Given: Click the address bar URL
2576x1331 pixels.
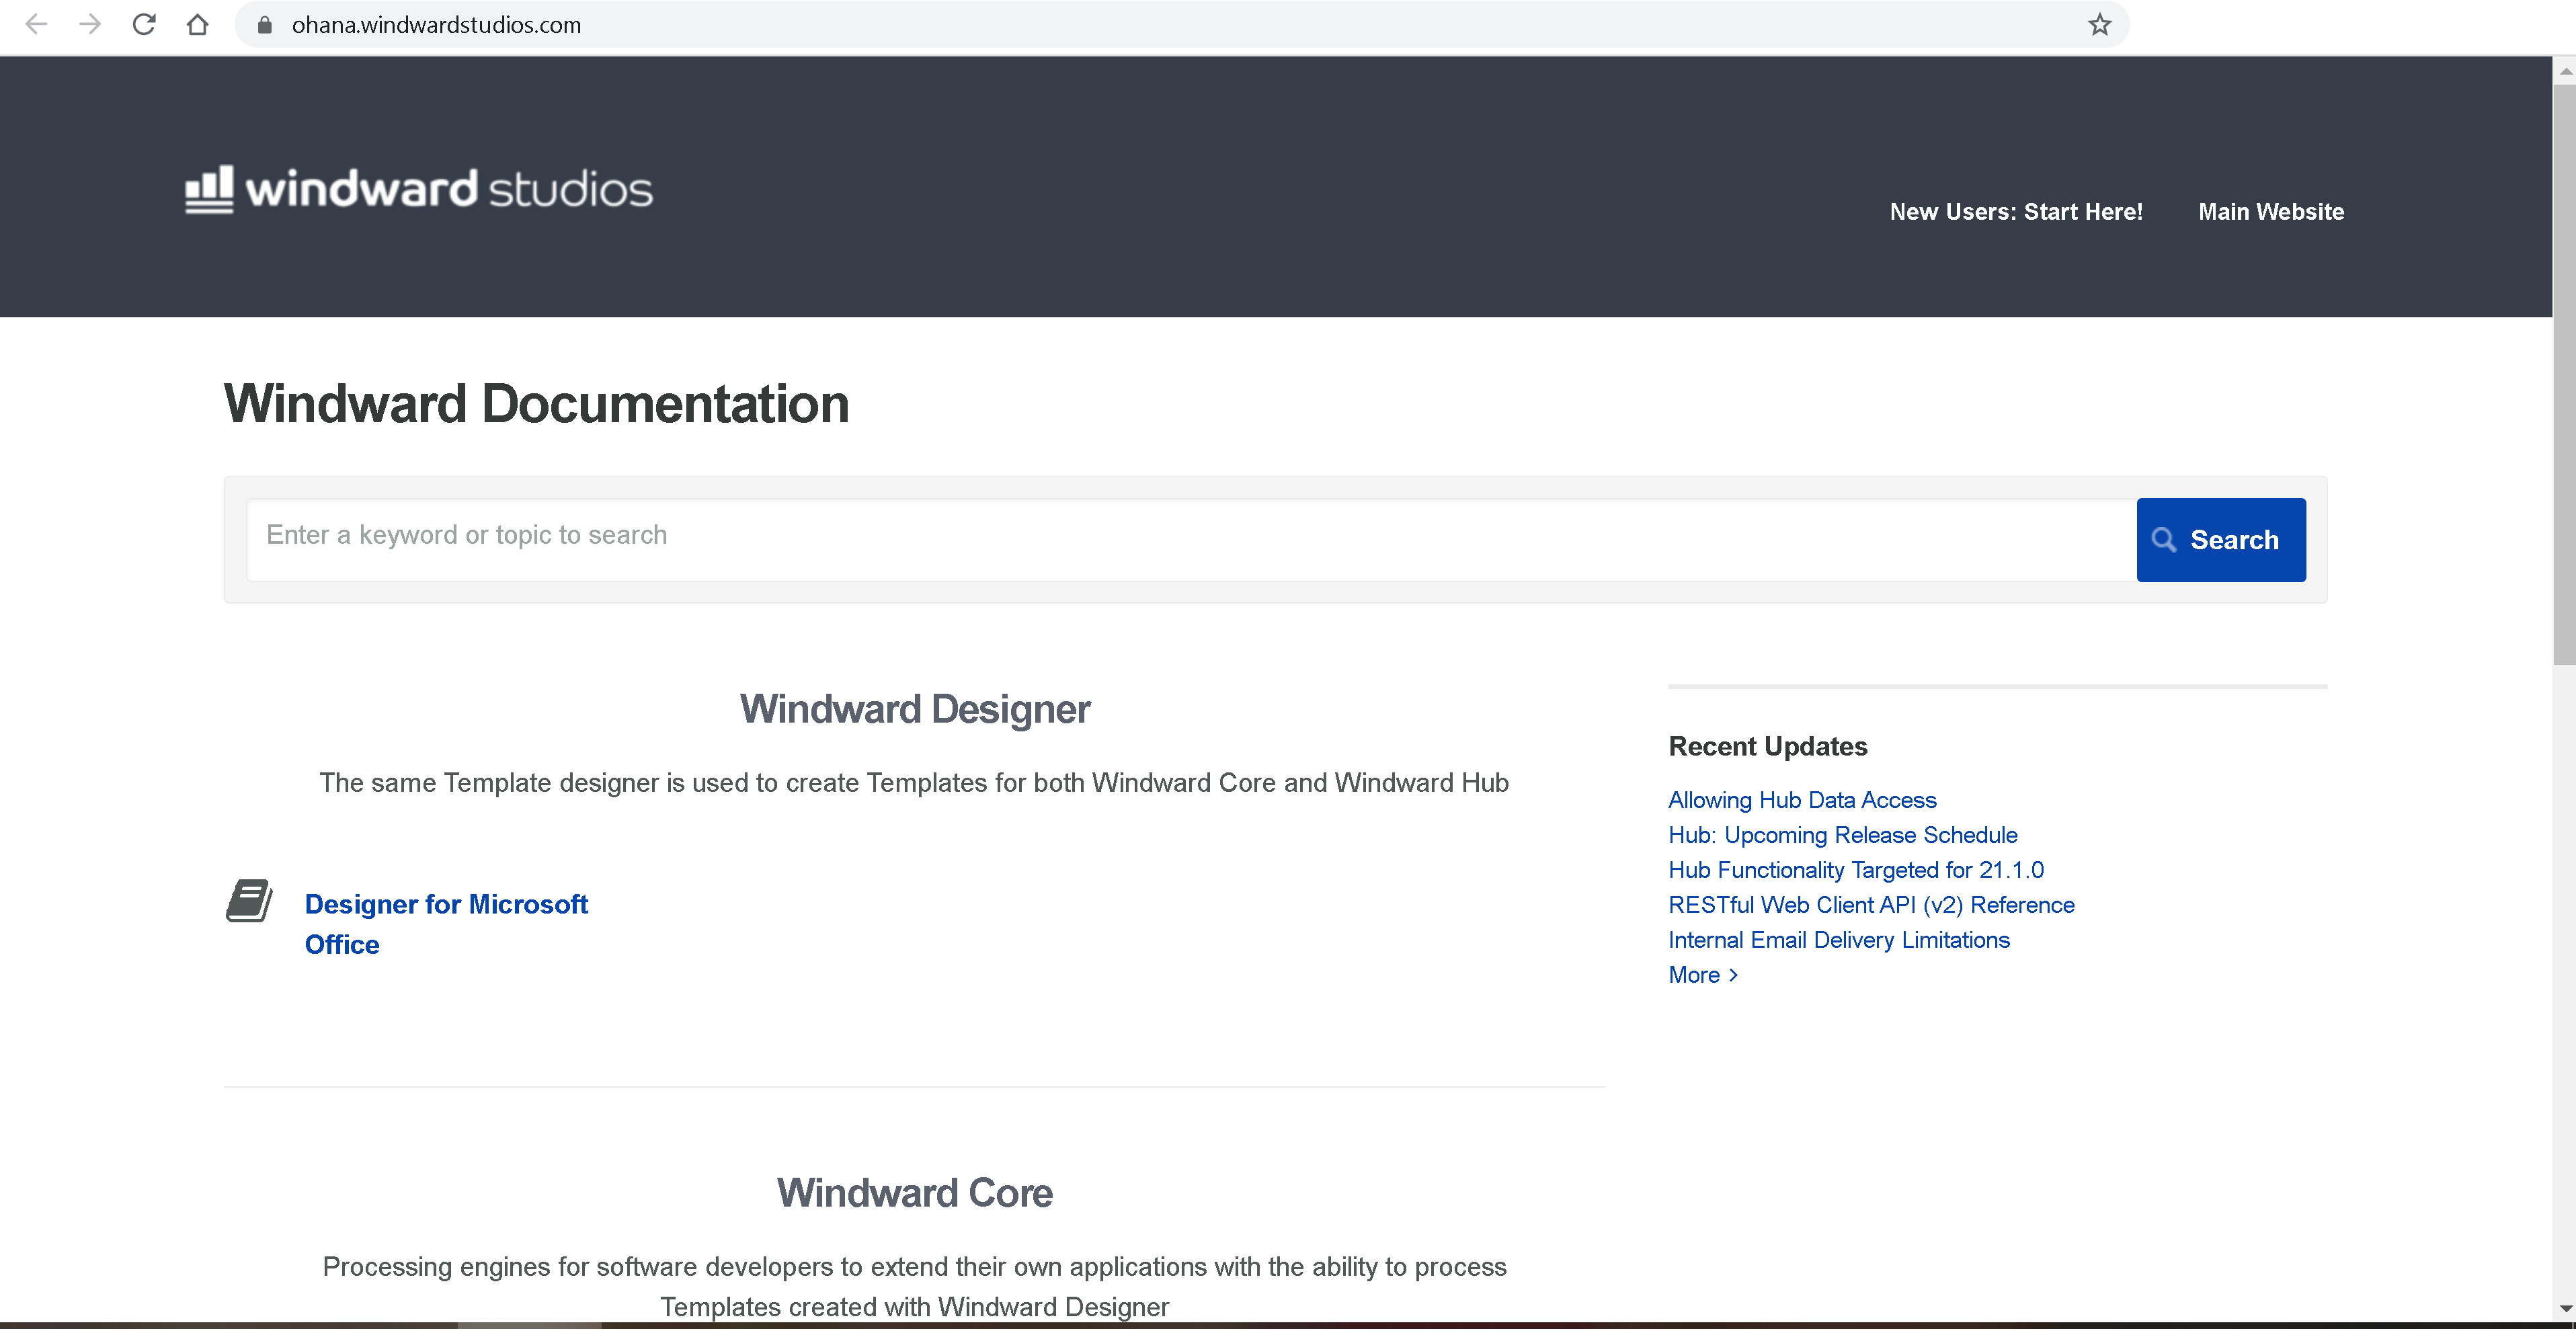Looking at the screenshot, I should coord(436,25).
